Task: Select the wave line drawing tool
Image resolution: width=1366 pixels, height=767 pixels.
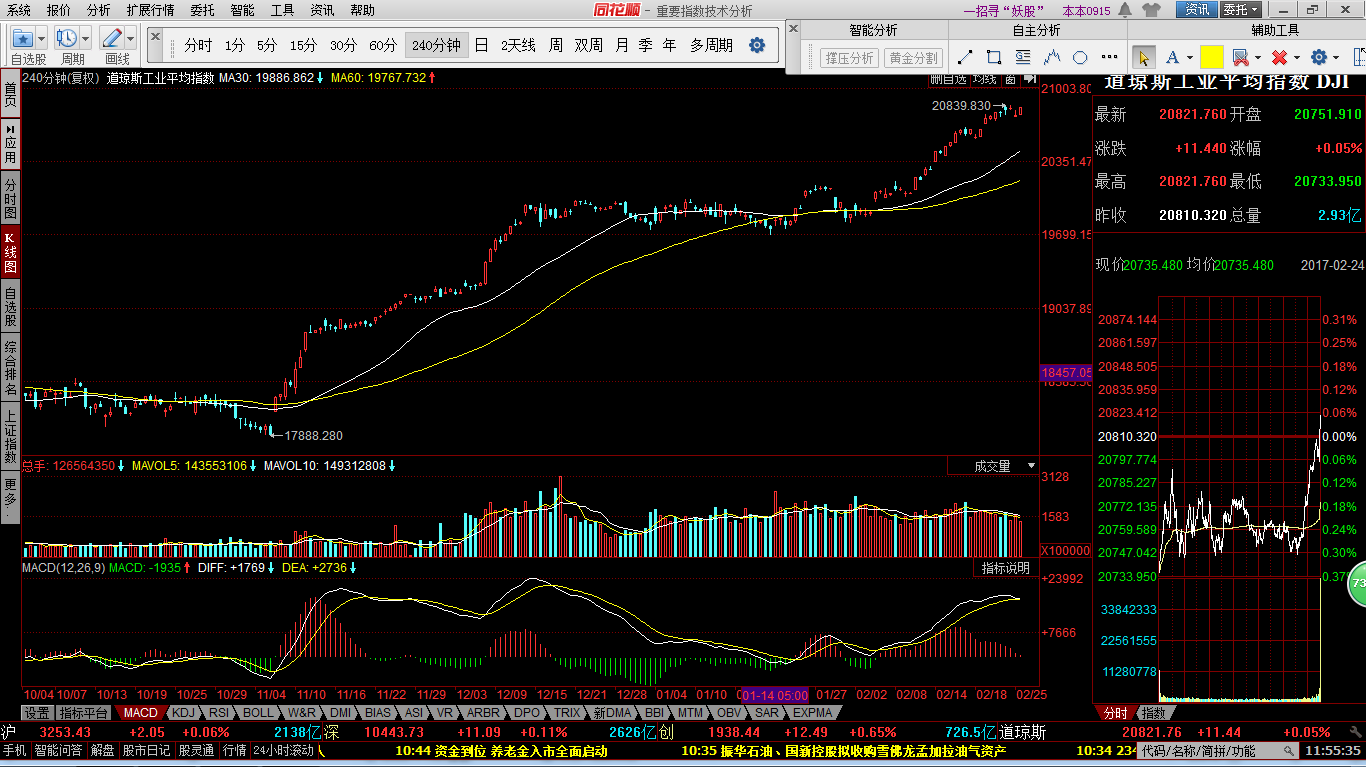Action: pyautogui.click(x=1052, y=57)
